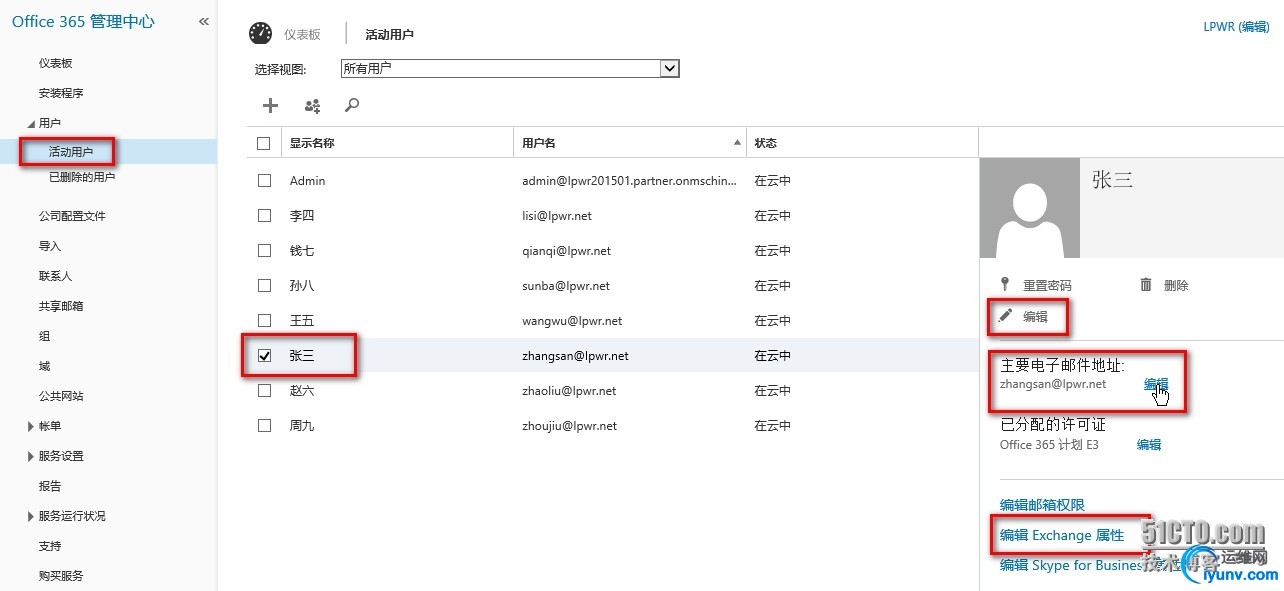1284x591 pixels.
Task: Open 组 in the sidebar
Action: click(x=45, y=336)
